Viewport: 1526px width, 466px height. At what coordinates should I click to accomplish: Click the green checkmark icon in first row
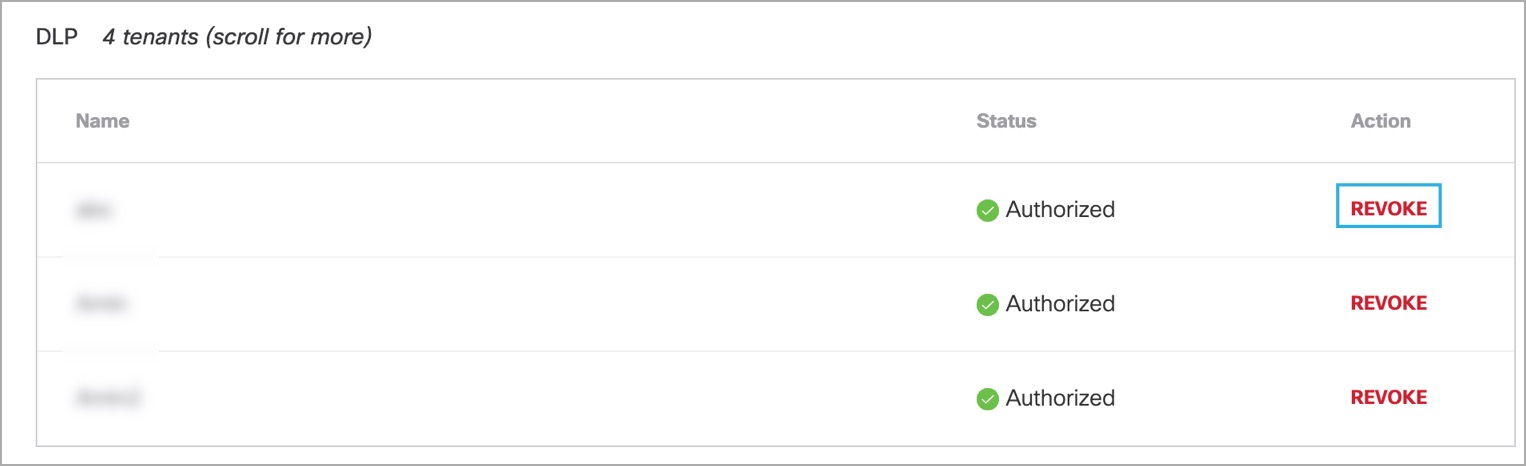tap(988, 210)
